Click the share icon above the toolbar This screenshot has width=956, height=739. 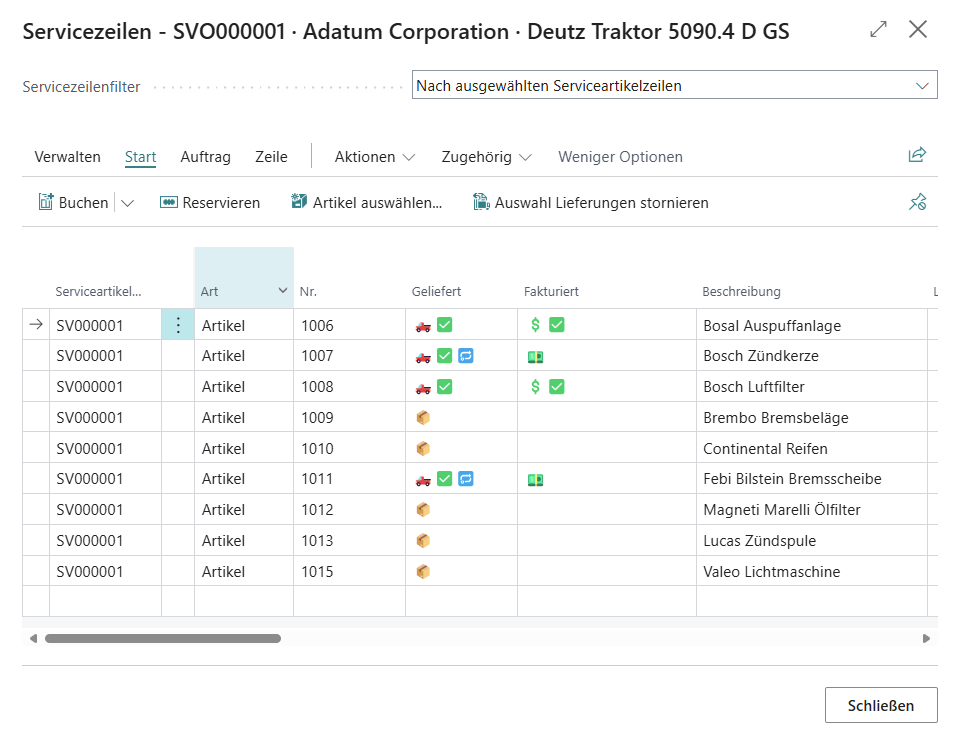click(916, 155)
